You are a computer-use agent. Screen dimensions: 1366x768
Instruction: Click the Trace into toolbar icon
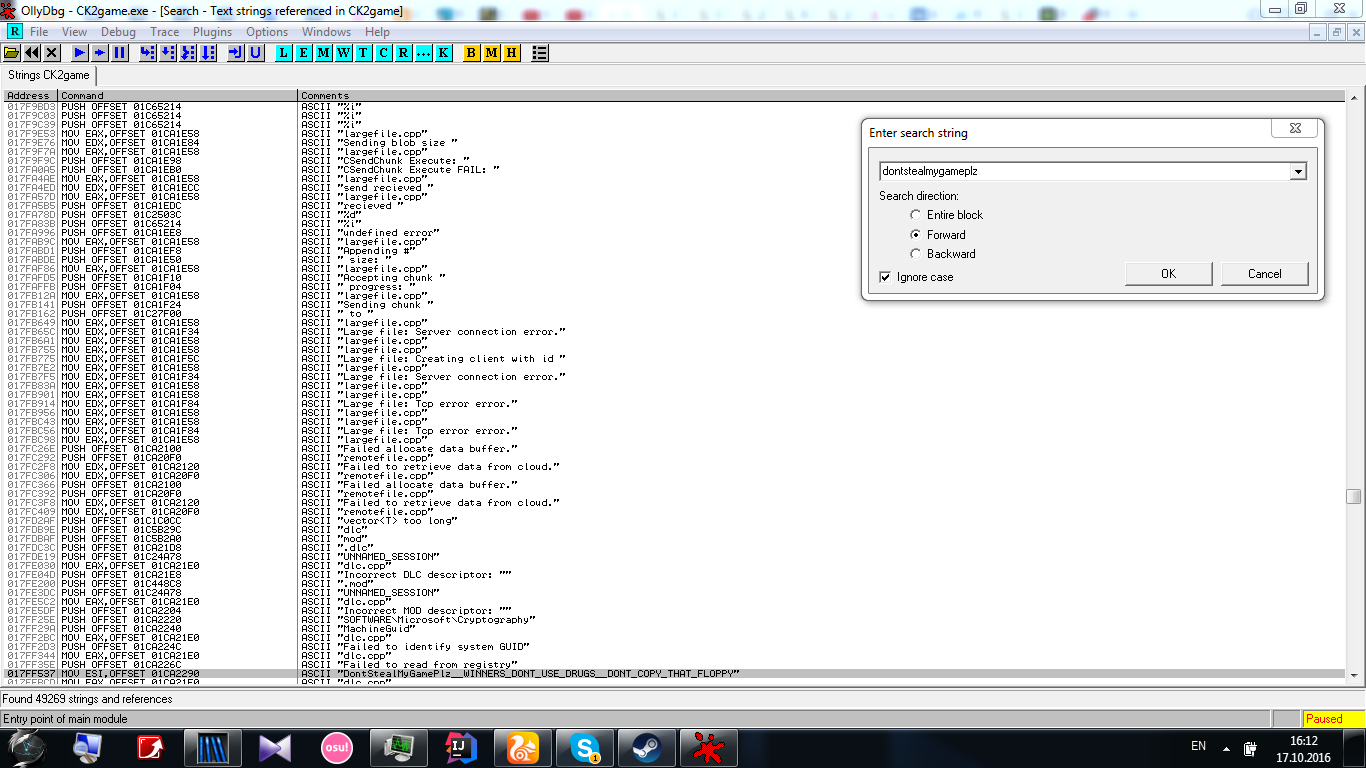(188, 53)
